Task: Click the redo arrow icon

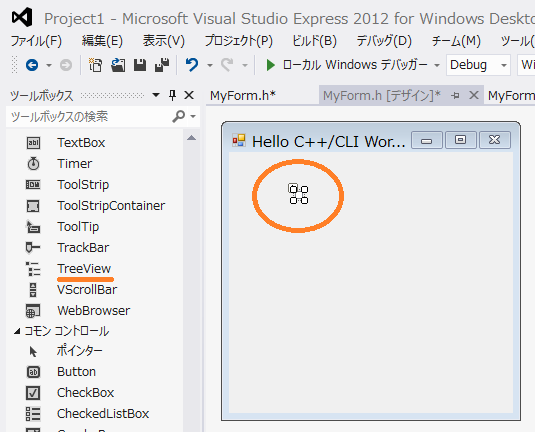Action: pyautogui.click(x=227, y=65)
